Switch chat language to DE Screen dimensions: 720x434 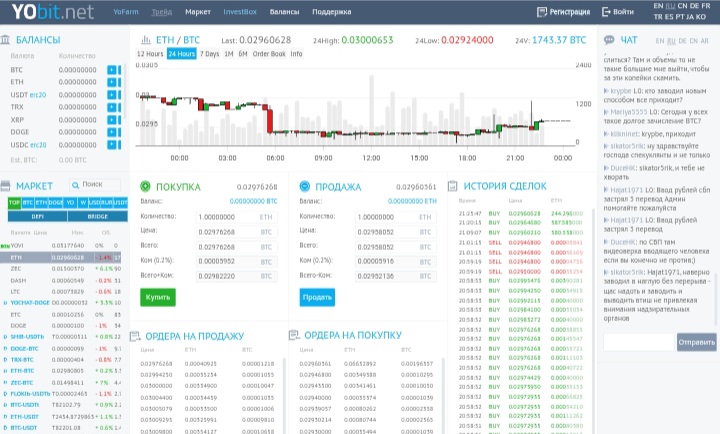point(682,41)
